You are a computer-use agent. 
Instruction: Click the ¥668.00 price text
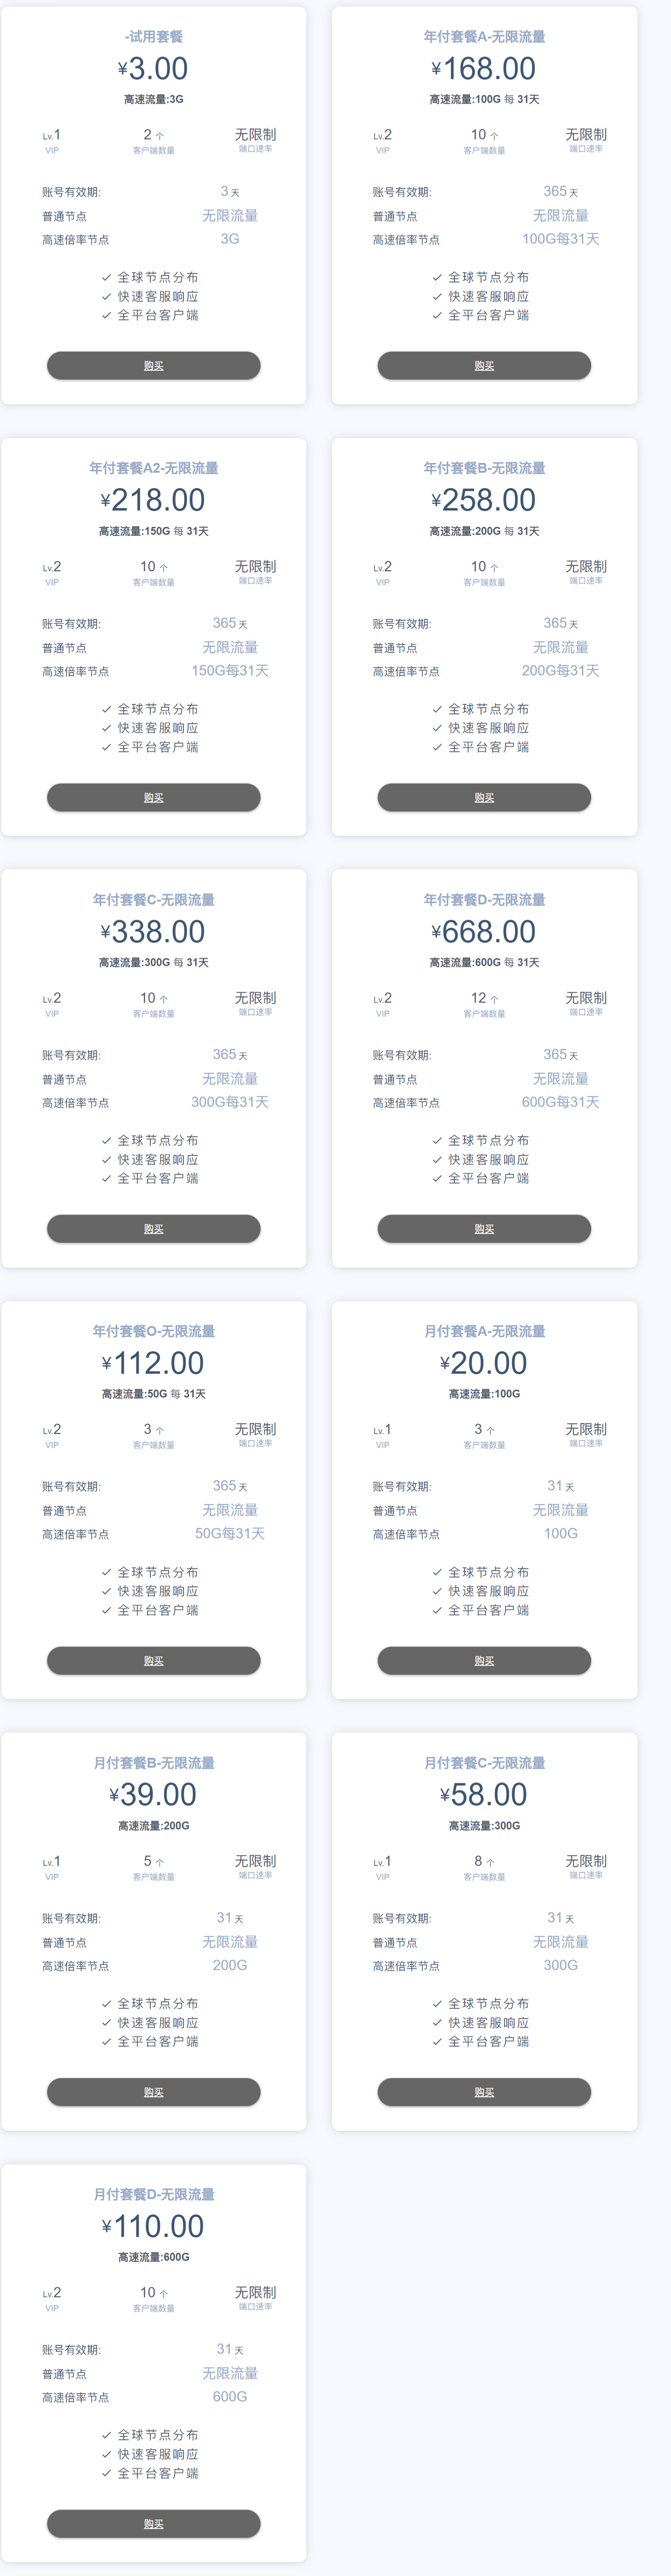484,932
